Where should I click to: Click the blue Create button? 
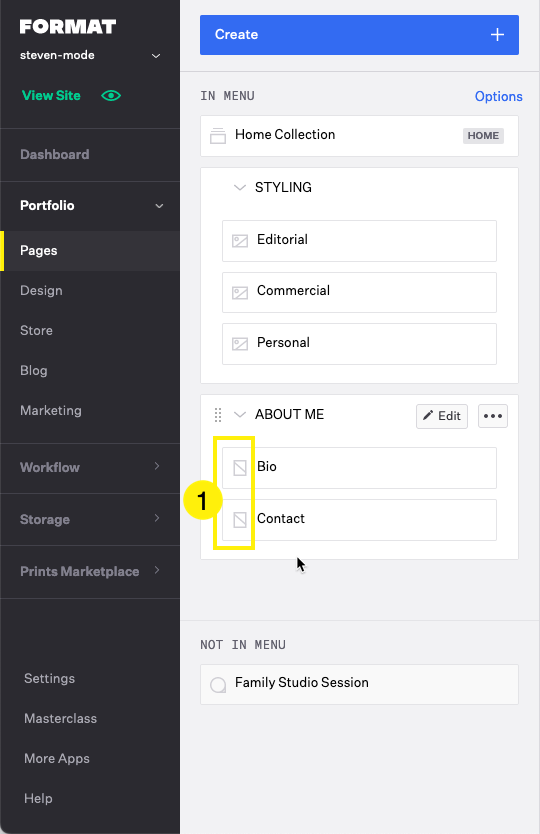(x=359, y=35)
